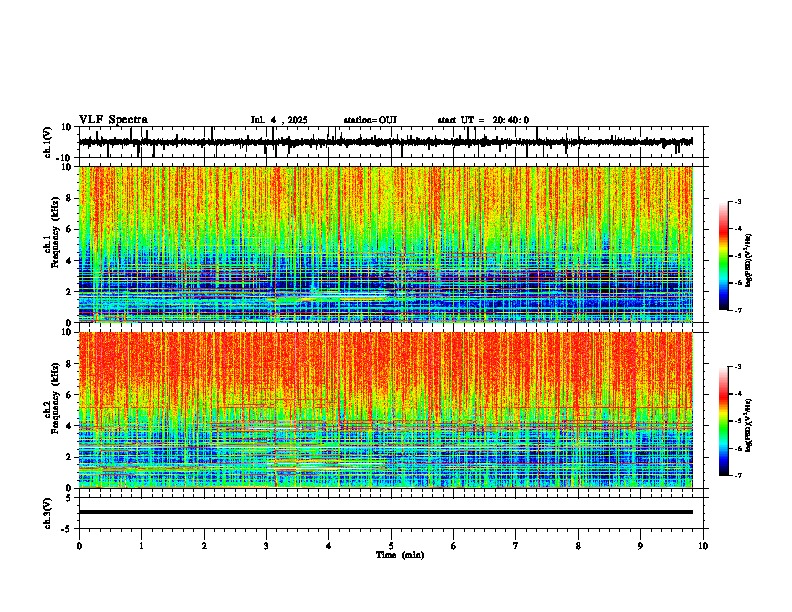
Task: Click the "-5" tick on ch.3(V) axis
Action: click(x=66, y=529)
